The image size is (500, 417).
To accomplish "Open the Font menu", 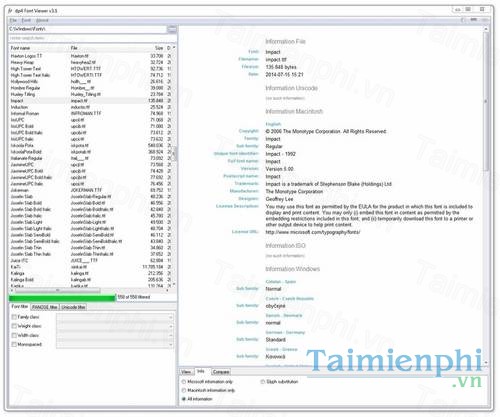I will click(26, 20).
